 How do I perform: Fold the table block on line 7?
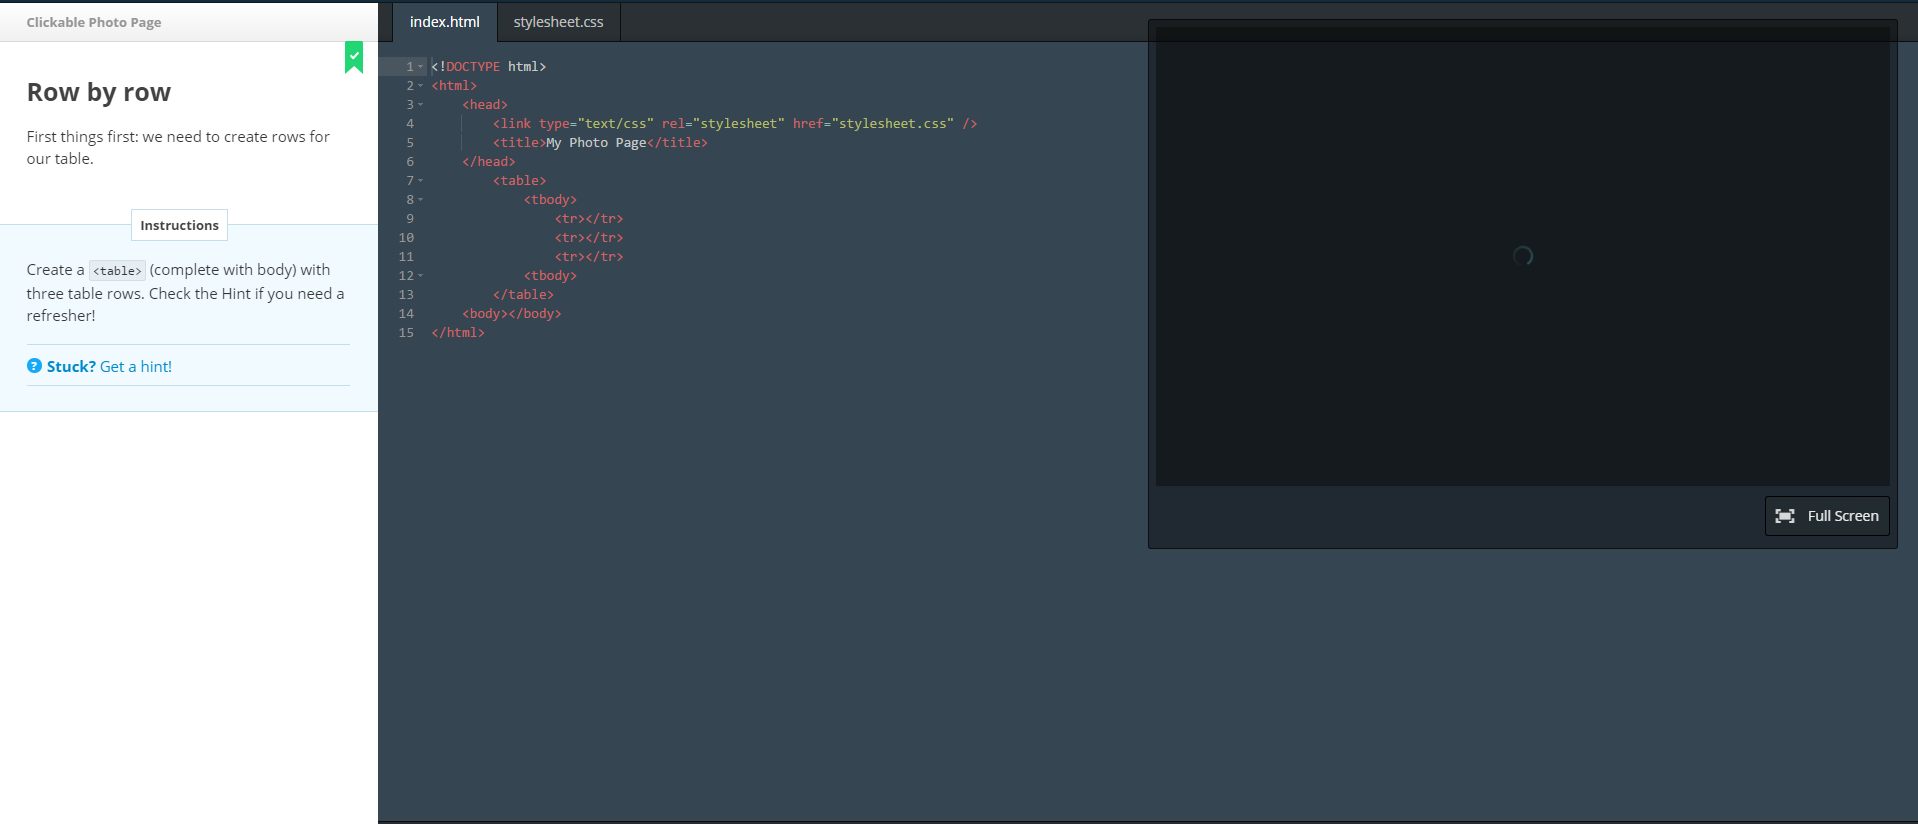(x=421, y=181)
